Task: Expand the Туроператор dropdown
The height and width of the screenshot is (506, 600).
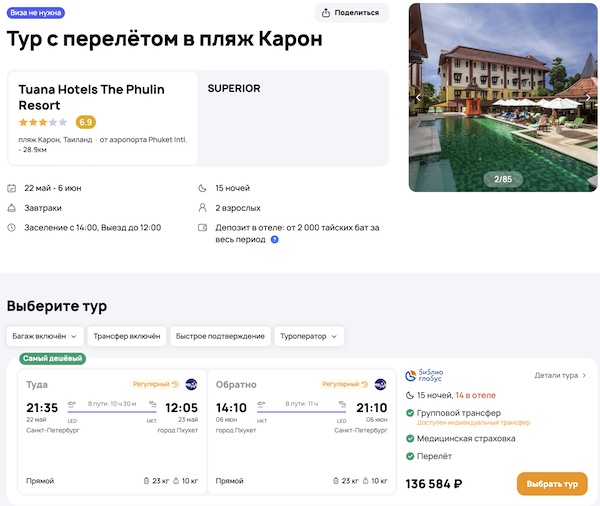Action: tap(309, 336)
